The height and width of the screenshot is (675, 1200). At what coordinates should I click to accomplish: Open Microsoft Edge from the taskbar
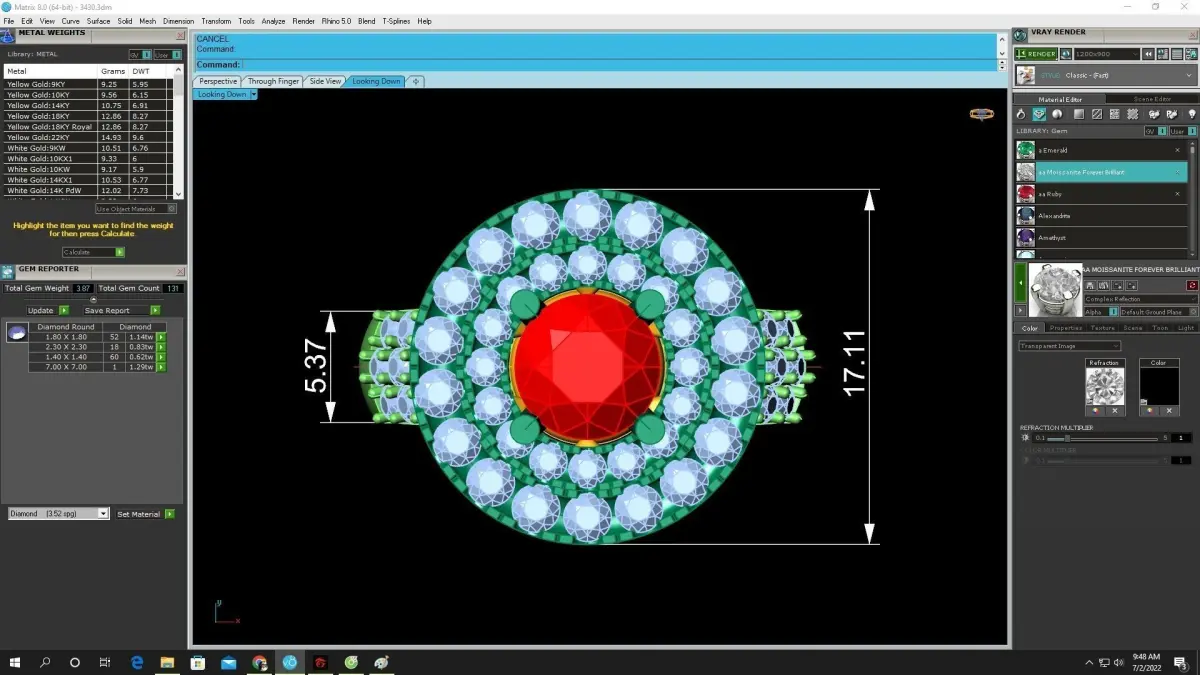click(x=137, y=662)
